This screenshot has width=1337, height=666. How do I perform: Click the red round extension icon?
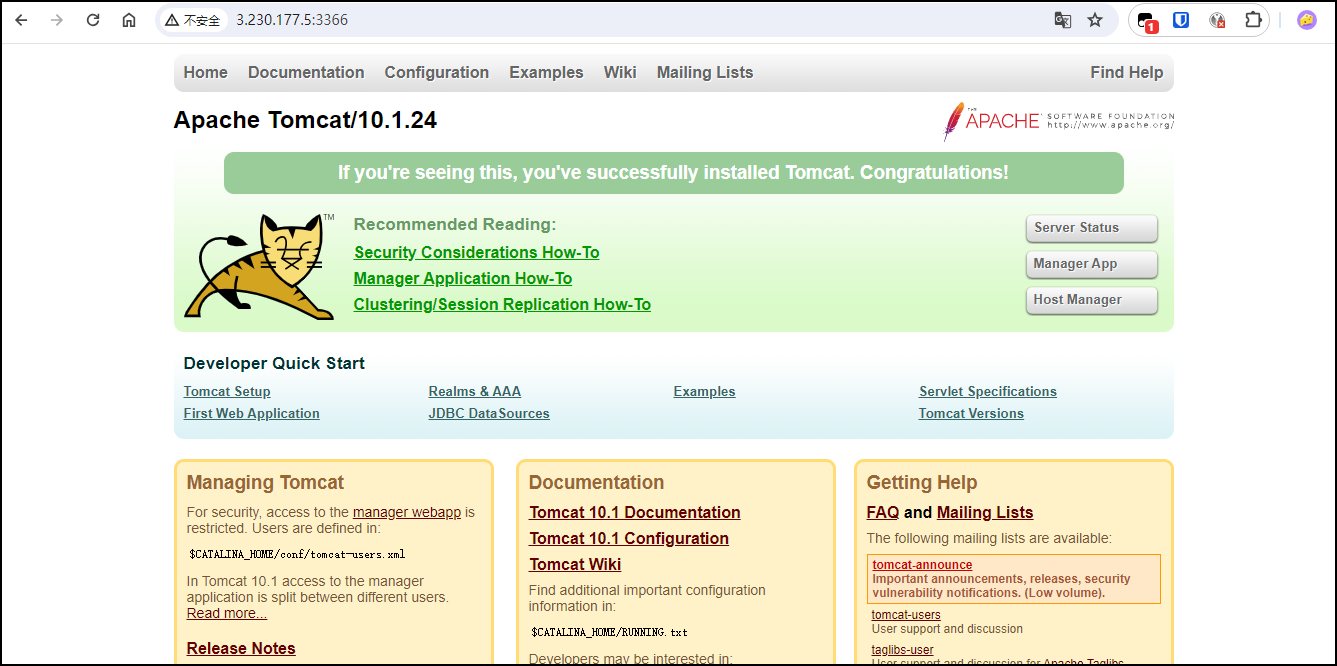(x=1217, y=20)
